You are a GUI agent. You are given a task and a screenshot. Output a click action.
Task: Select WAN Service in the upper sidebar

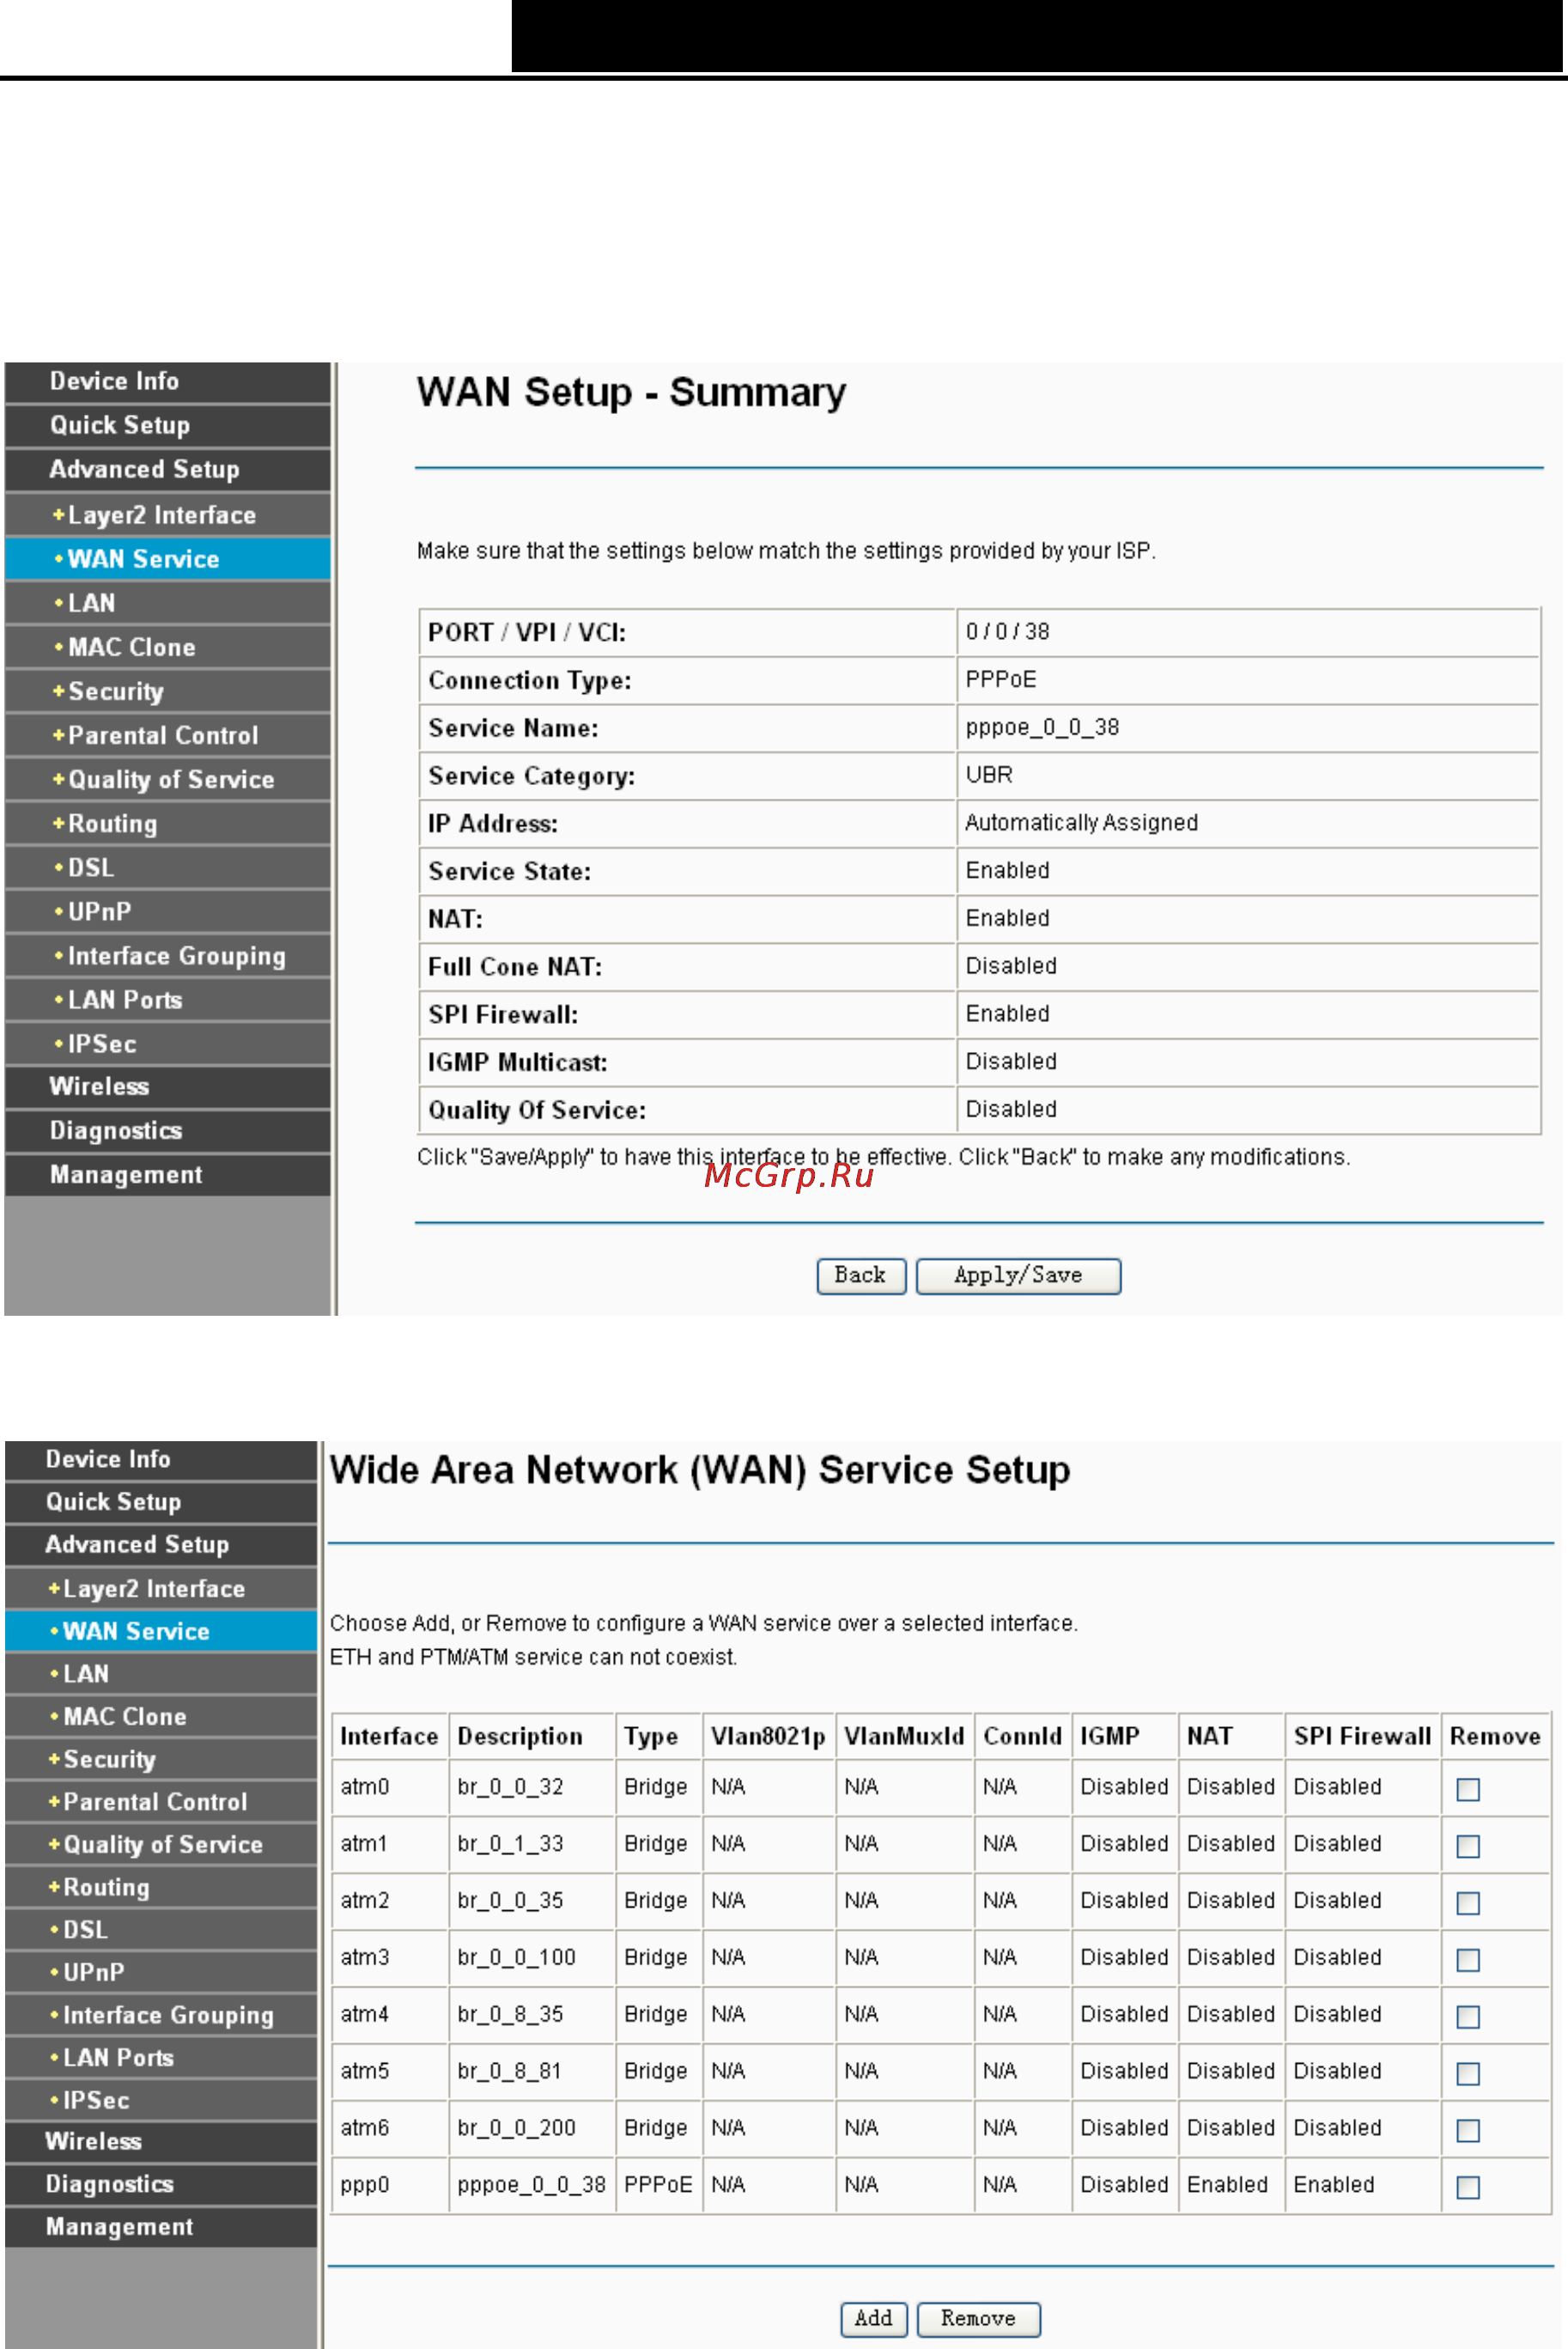point(167,559)
